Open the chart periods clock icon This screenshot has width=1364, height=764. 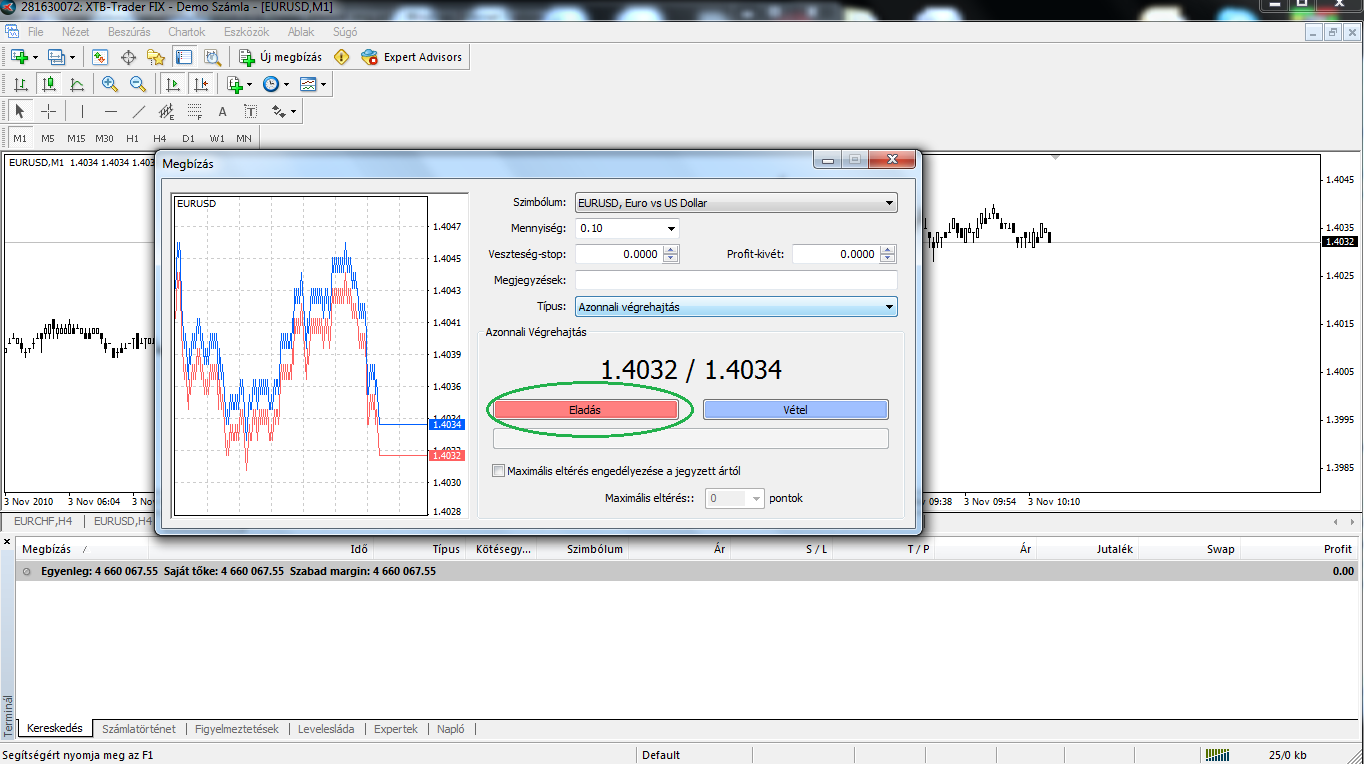coord(270,85)
